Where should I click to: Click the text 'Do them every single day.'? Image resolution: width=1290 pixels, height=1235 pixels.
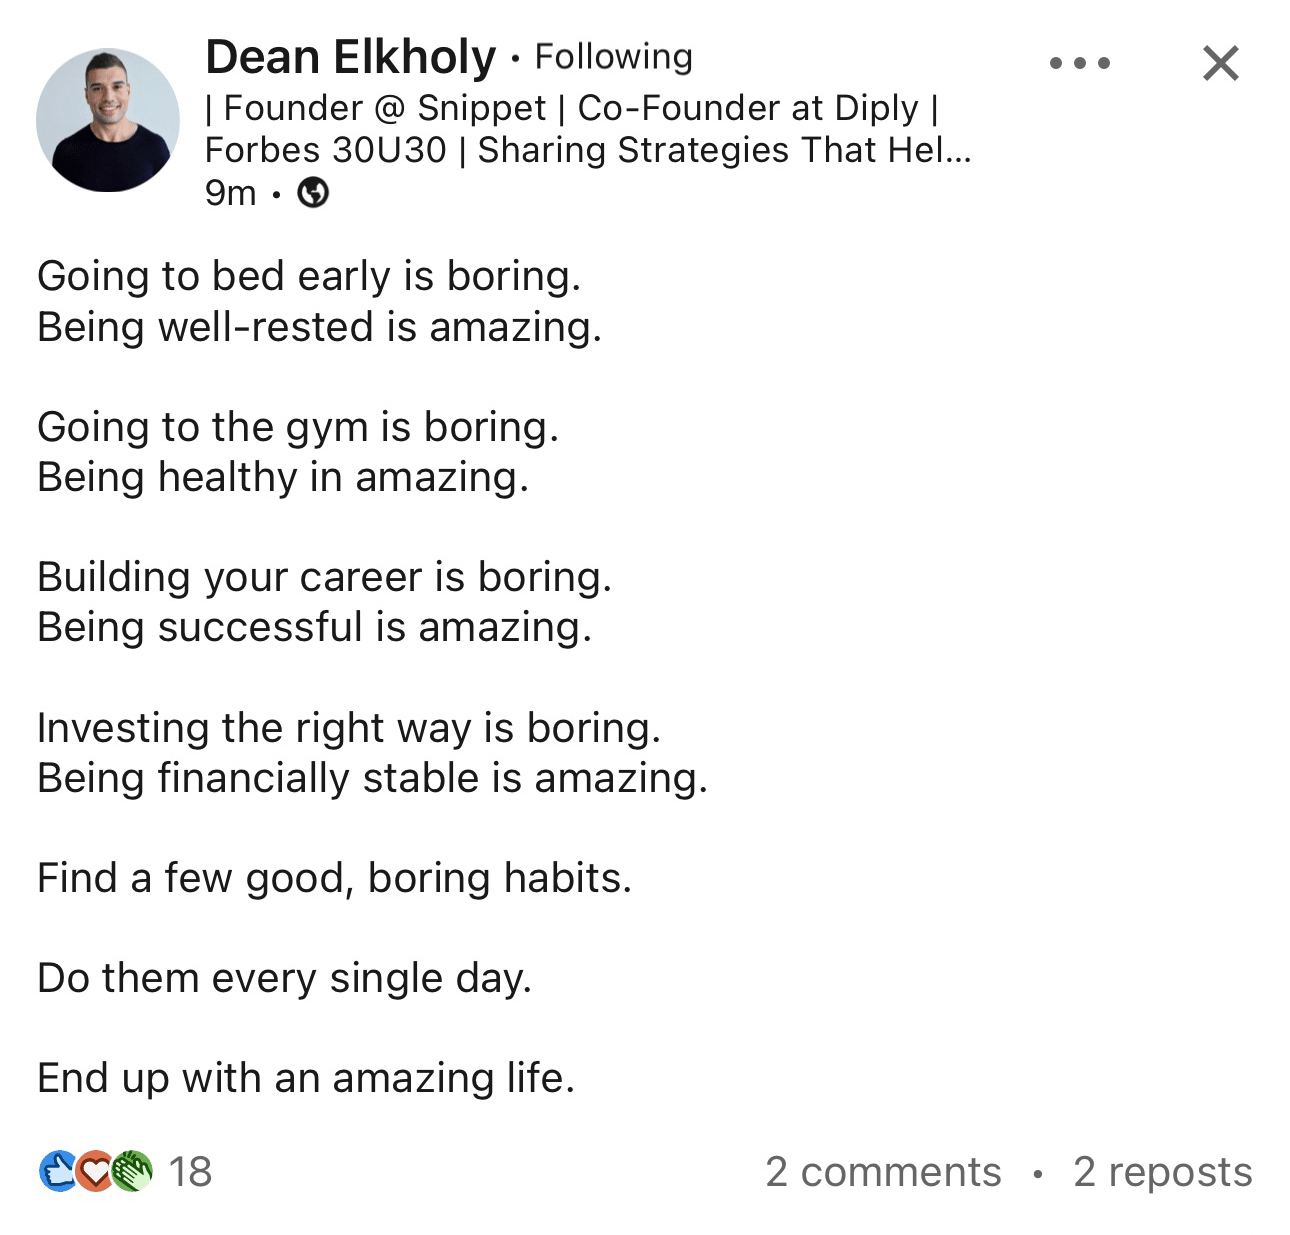tap(284, 978)
